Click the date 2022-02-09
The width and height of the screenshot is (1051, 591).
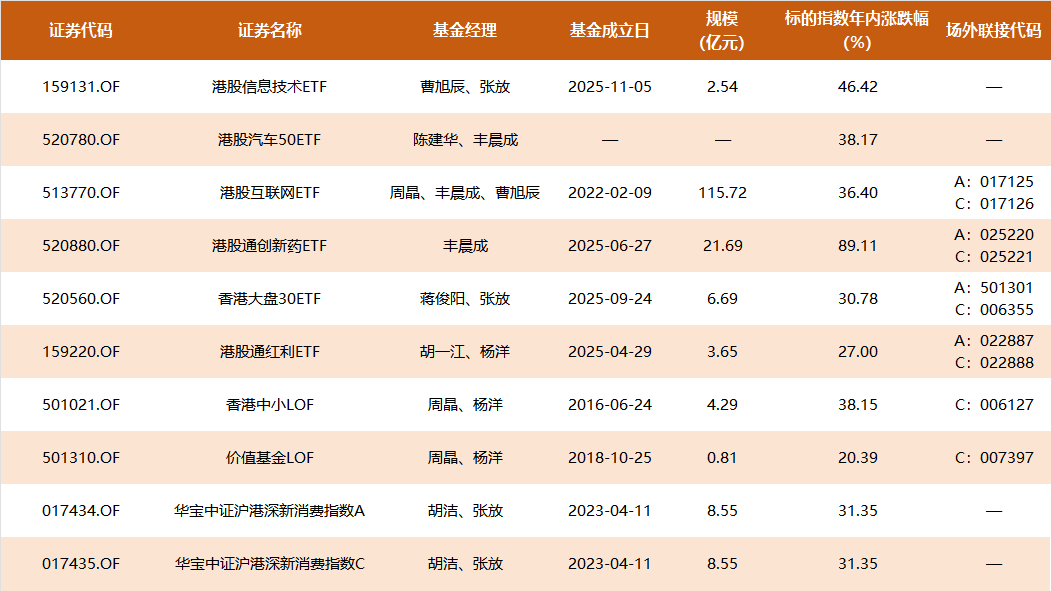610,193
